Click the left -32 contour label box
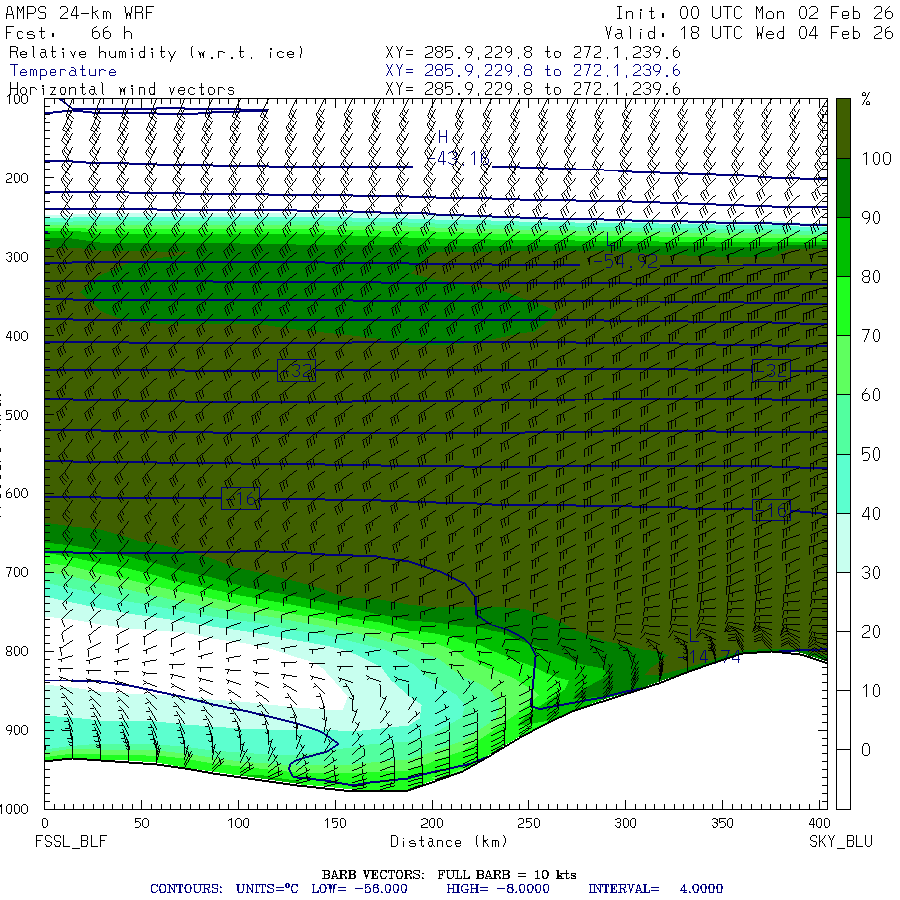This screenshot has width=900, height=900. click(296, 371)
